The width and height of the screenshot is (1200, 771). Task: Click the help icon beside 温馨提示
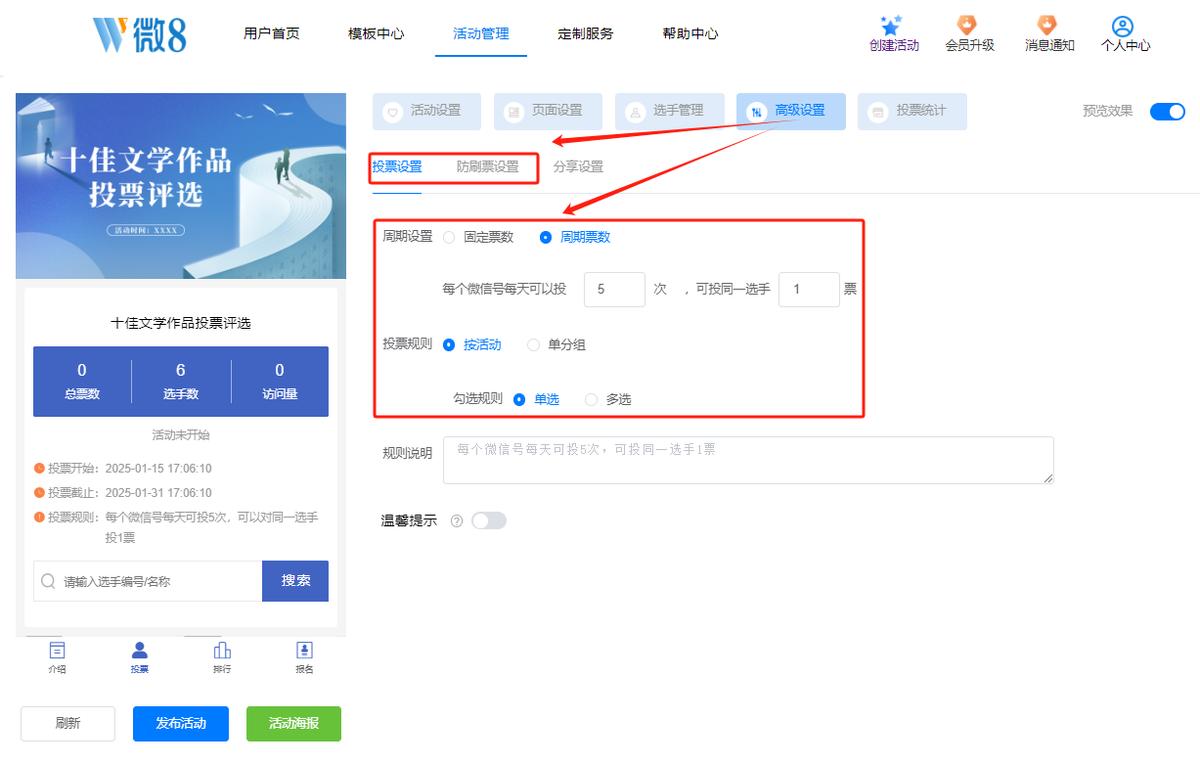(x=457, y=521)
